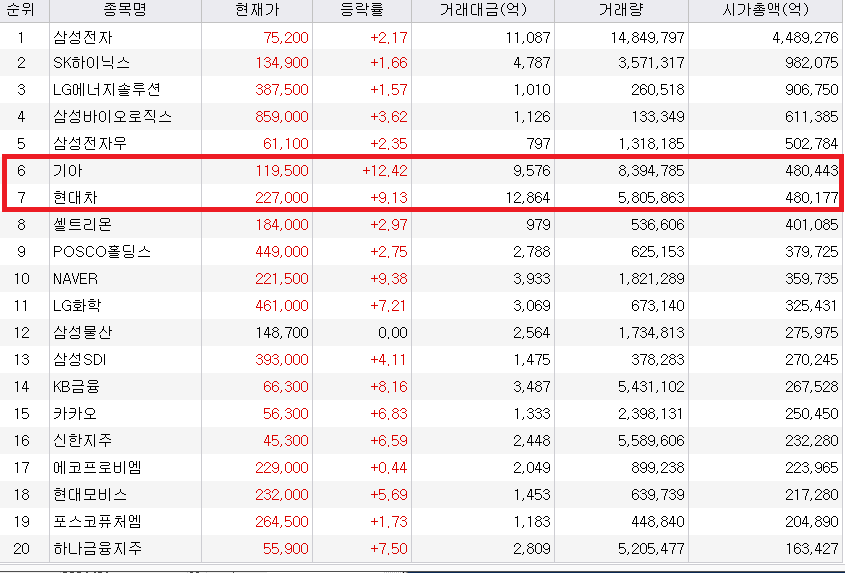Click the +12.42 change rate cell
The height and width of the screenshot is (573, 845).
click(x=385, y=171)
